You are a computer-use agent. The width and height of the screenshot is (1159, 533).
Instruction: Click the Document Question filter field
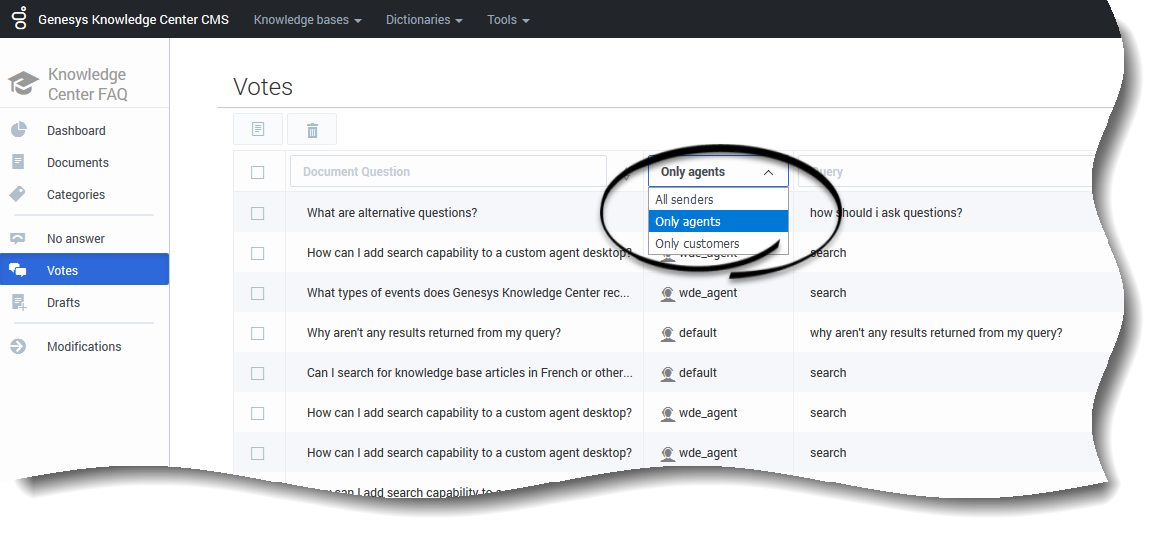[x=448, y=172]
